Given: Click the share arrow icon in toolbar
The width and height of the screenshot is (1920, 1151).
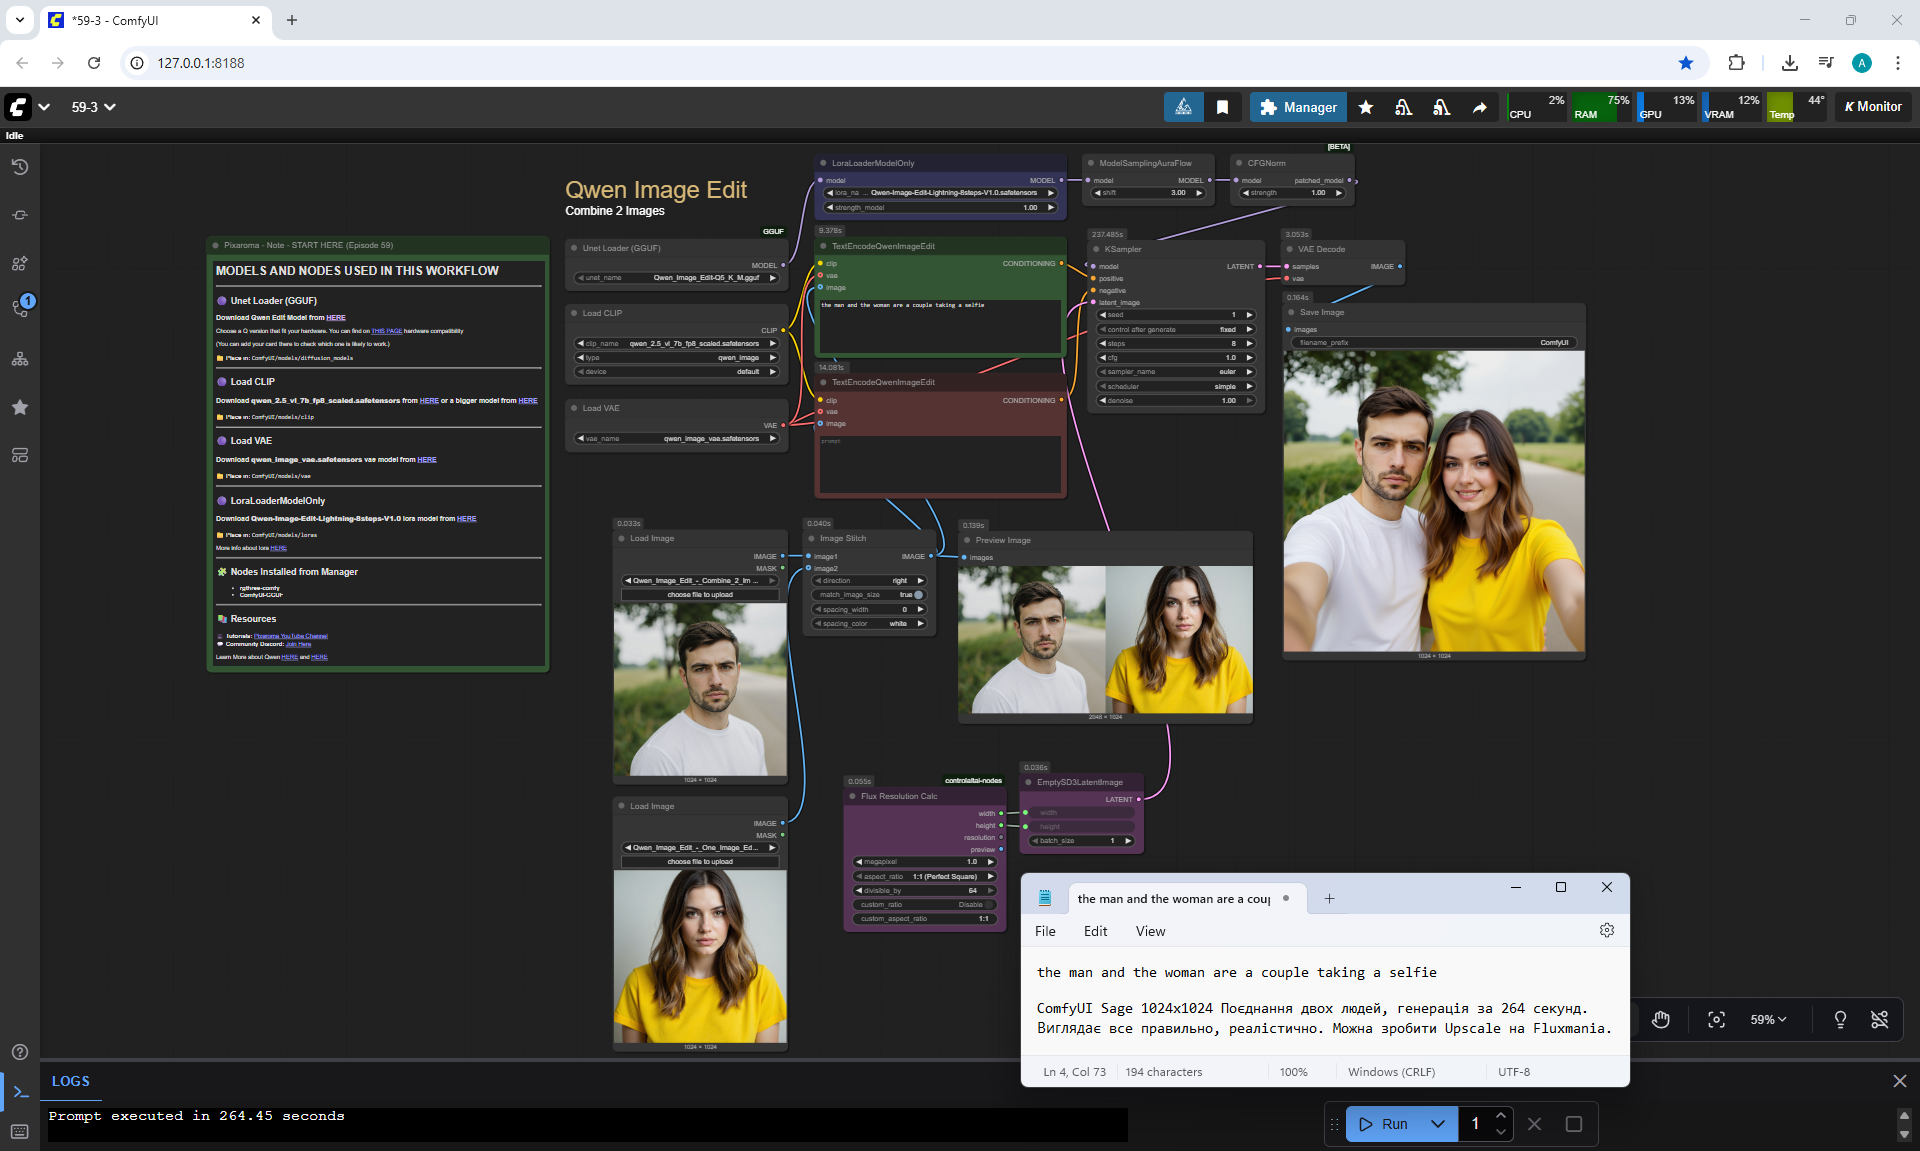Looking at the screenshot, I should pos(1479,107).
